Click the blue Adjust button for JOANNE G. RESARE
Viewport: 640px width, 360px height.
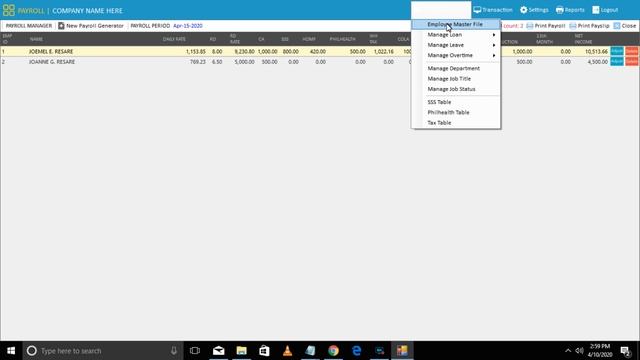coord(617,62)
